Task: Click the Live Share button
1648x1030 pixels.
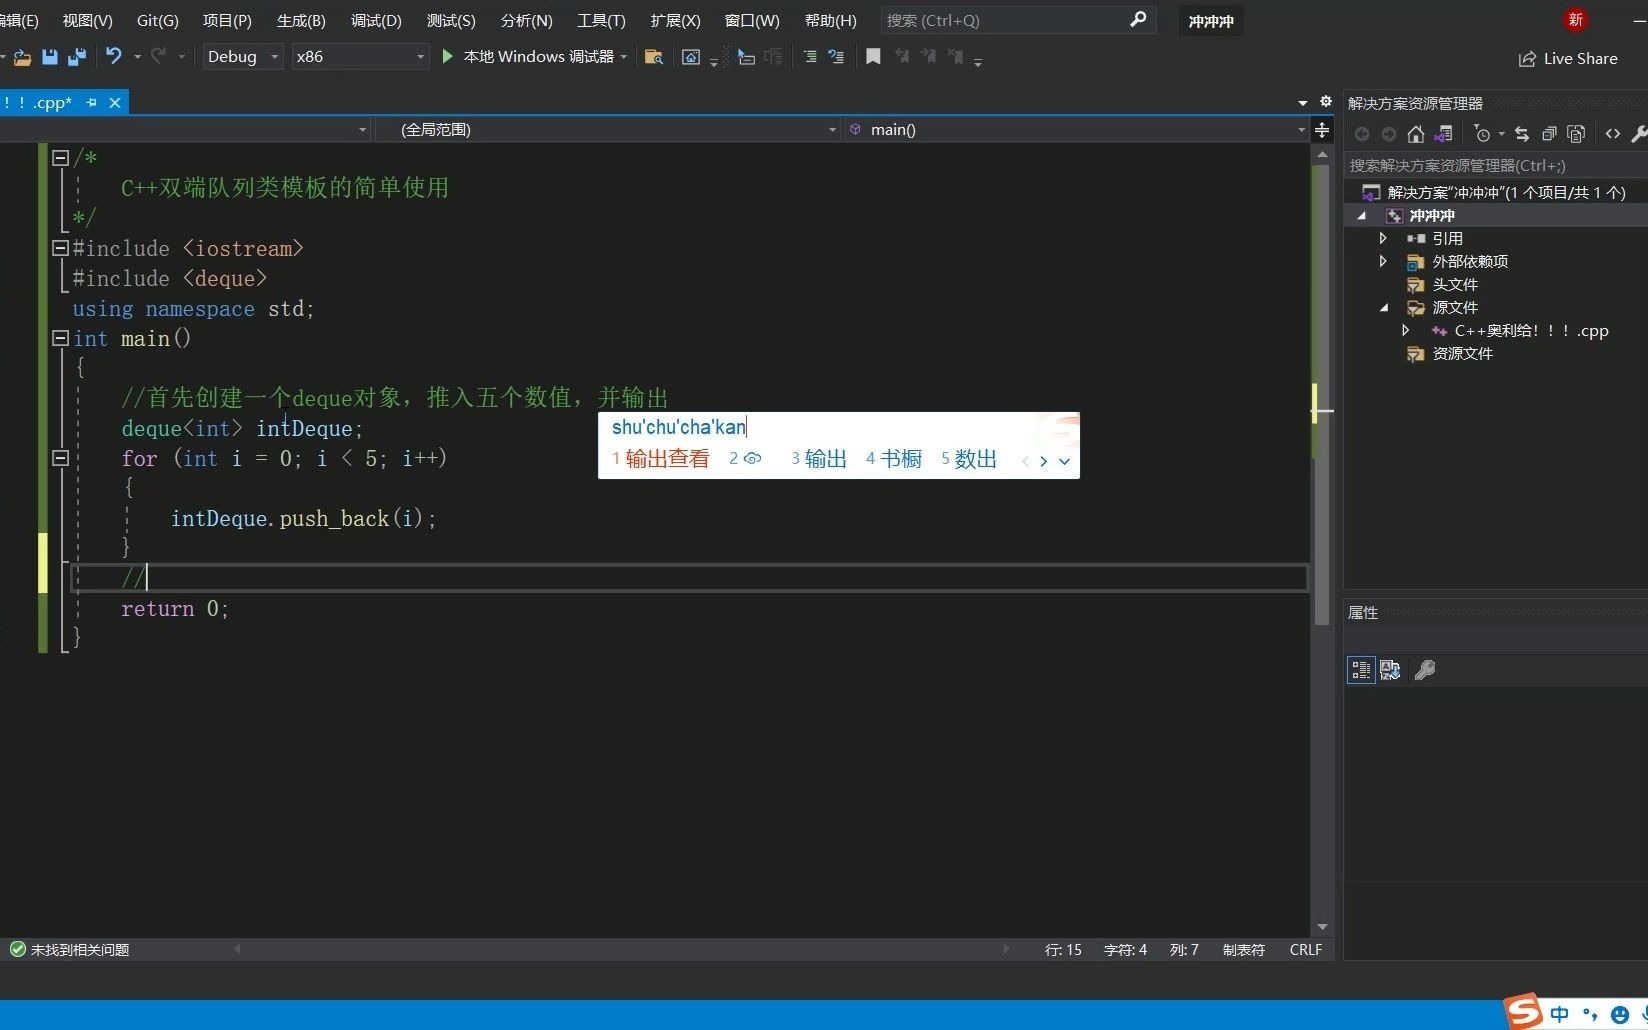Action: [1569, 58]
